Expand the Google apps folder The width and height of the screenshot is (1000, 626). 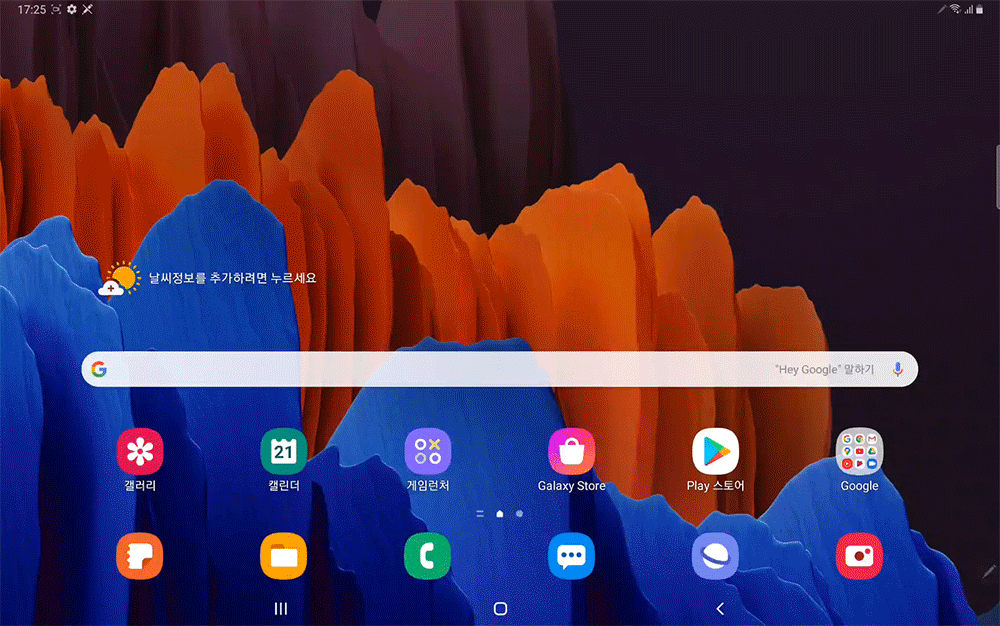click(x=859, y=452)
